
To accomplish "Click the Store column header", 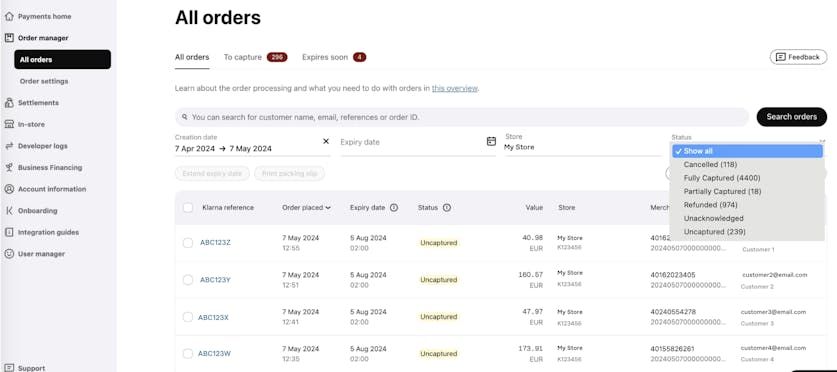I will [566, 208].
